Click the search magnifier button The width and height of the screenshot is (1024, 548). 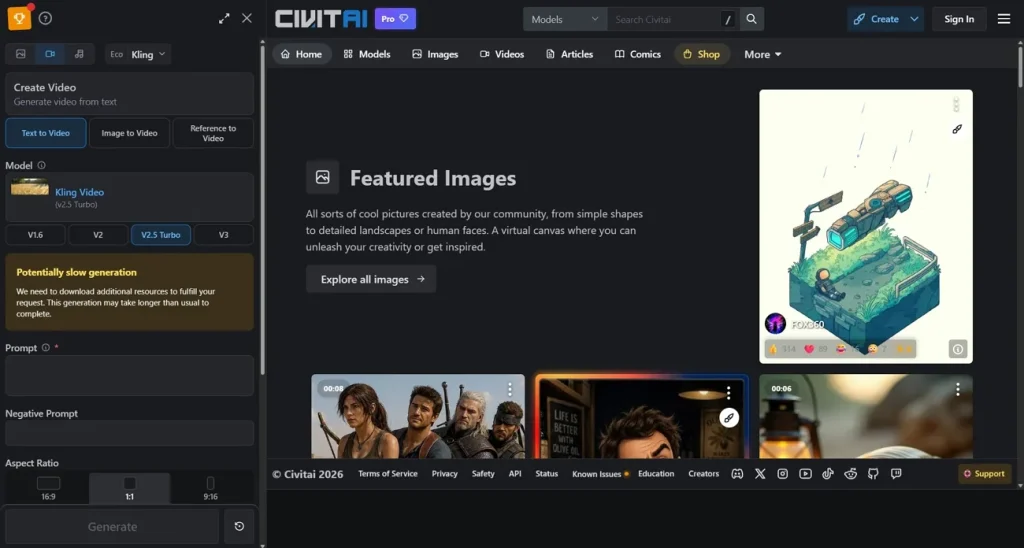tap(752, 19)
